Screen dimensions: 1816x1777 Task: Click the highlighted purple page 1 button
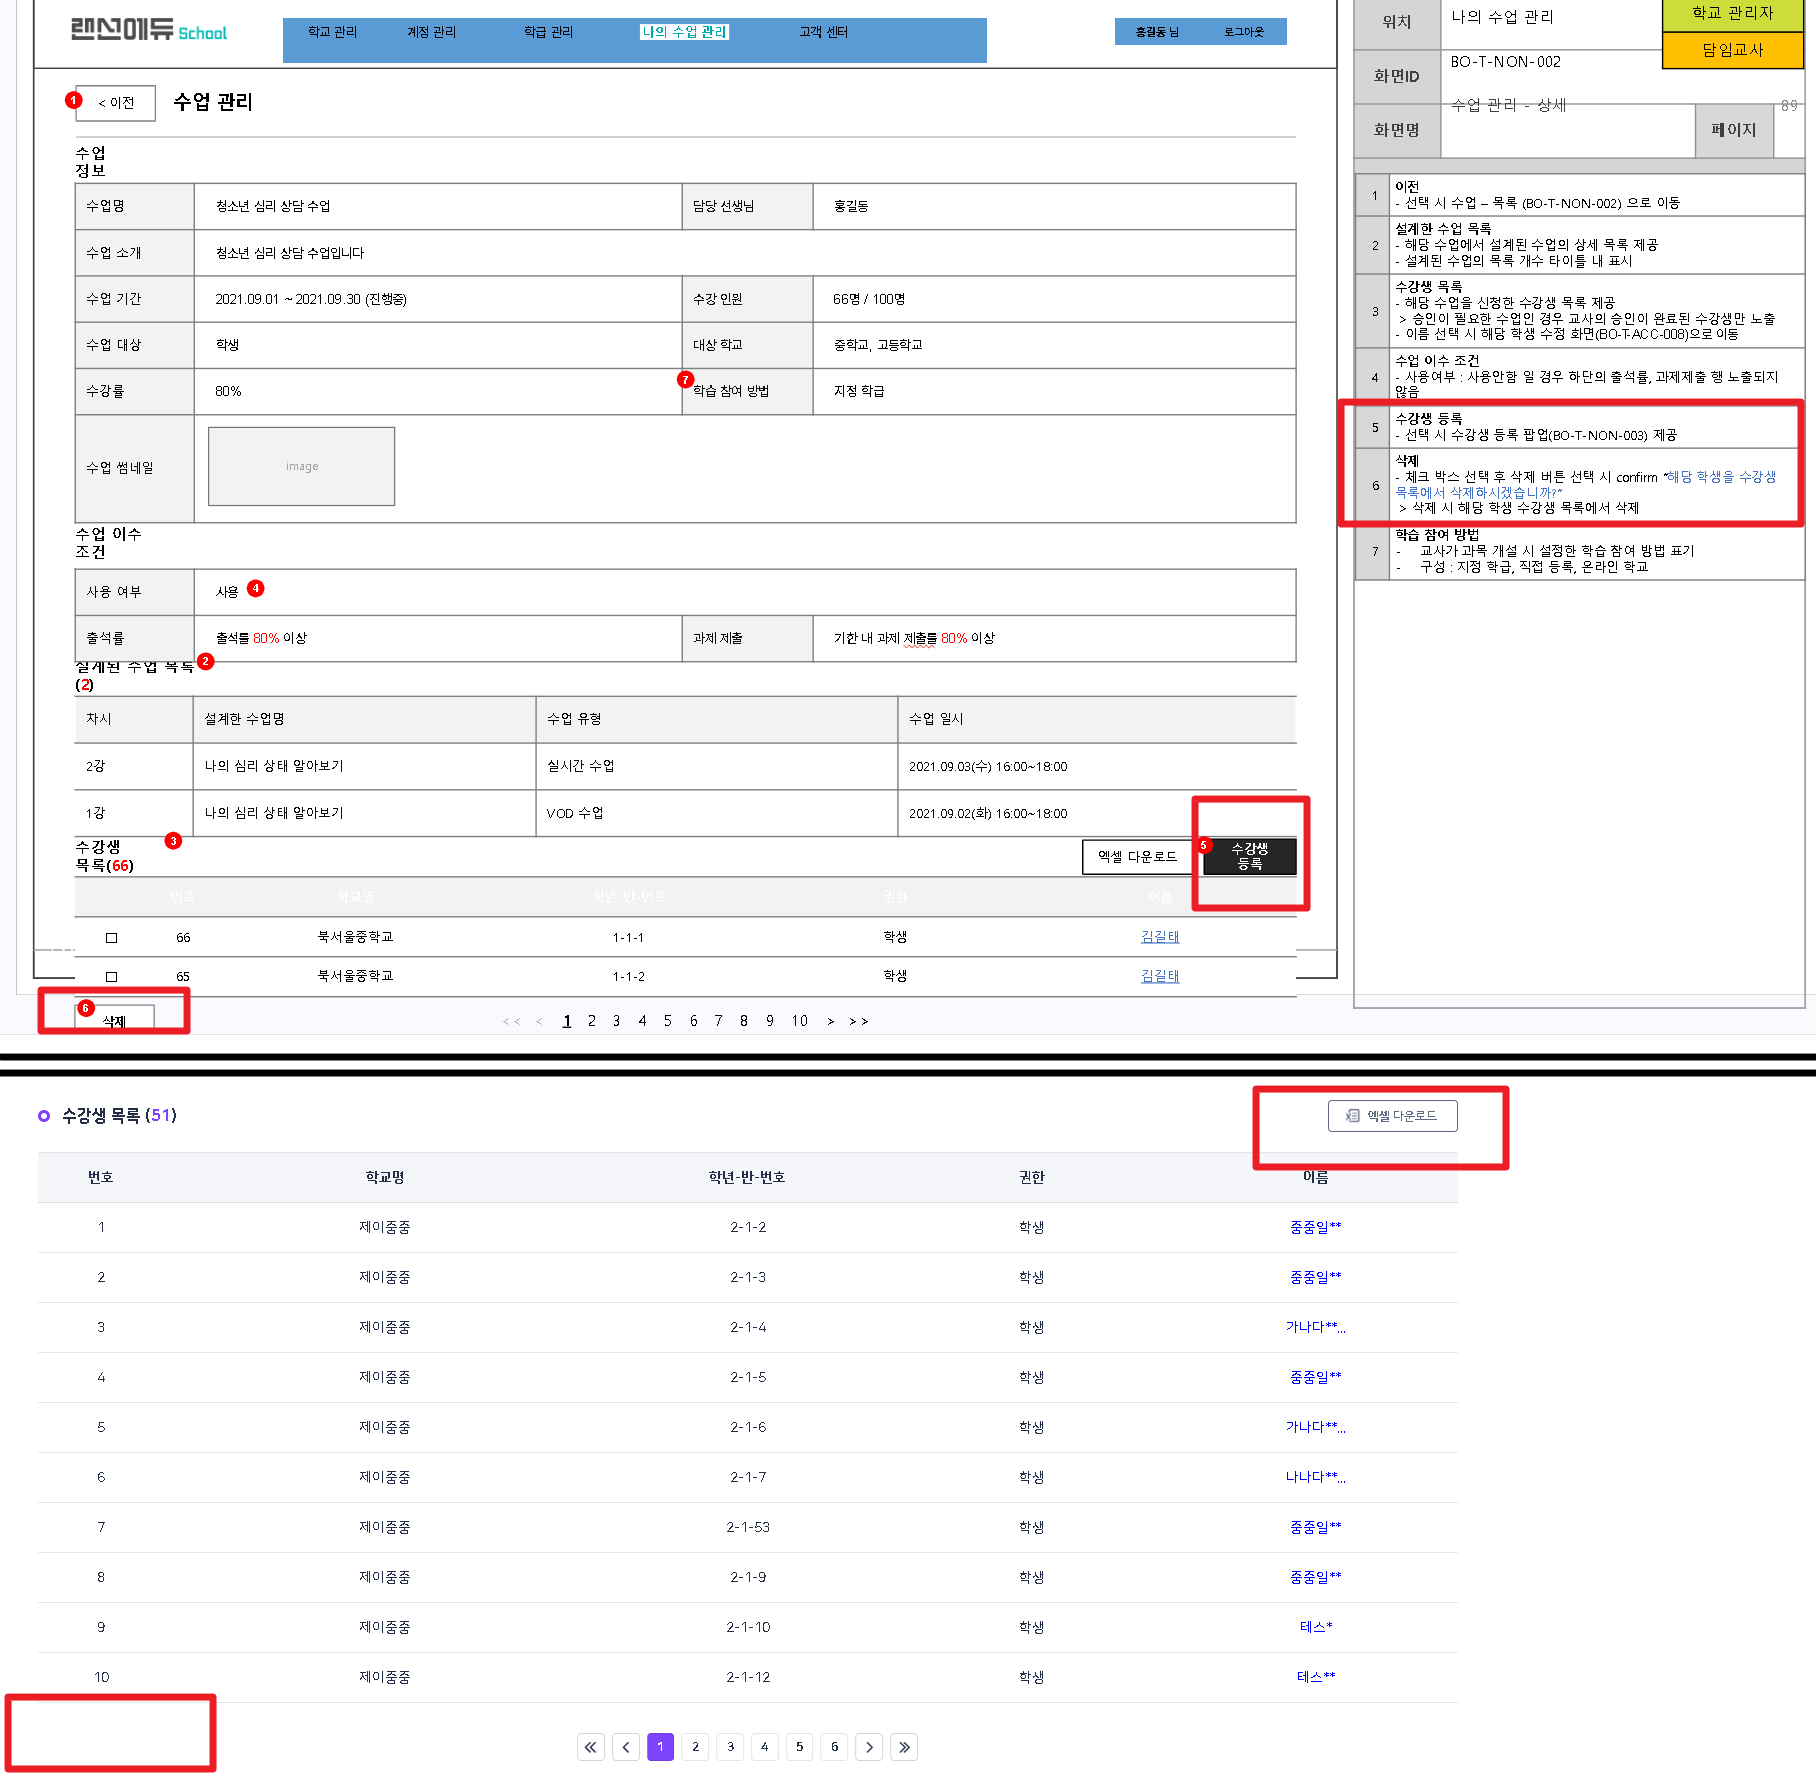[660, 1747]
